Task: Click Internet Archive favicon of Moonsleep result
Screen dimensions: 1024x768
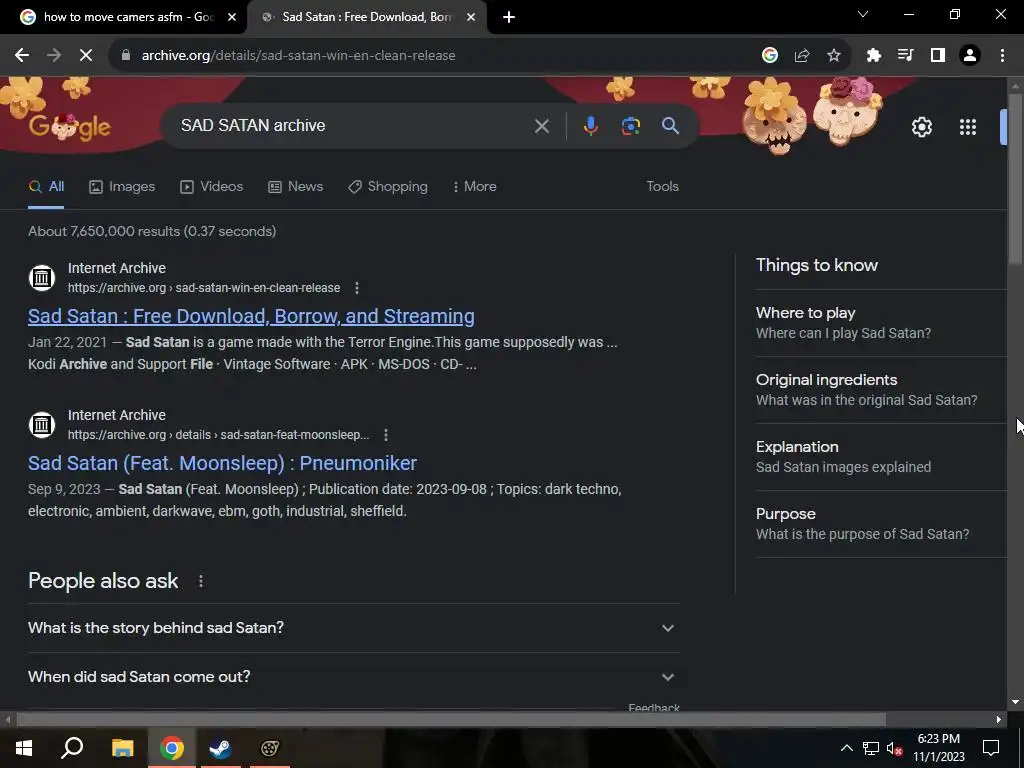Action: 42,424
